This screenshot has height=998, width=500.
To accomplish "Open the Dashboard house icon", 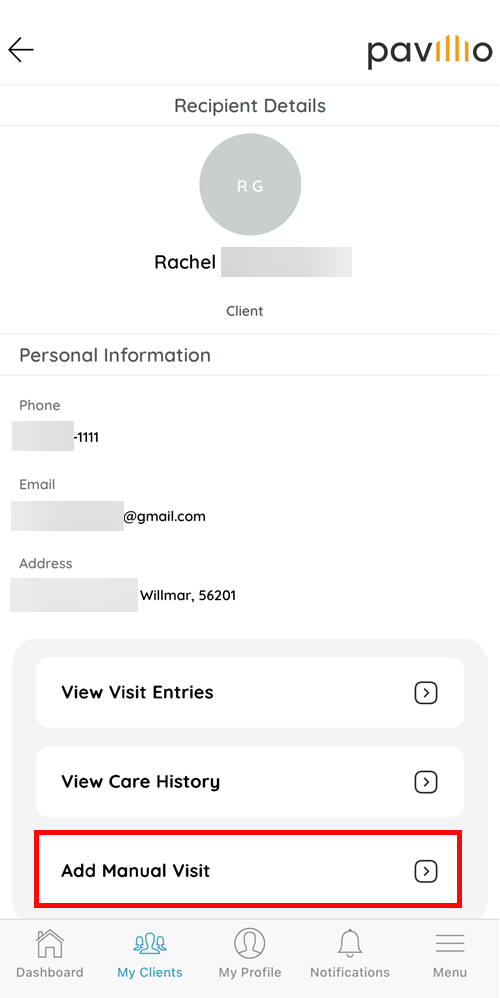I will click(x=50, y=943).
